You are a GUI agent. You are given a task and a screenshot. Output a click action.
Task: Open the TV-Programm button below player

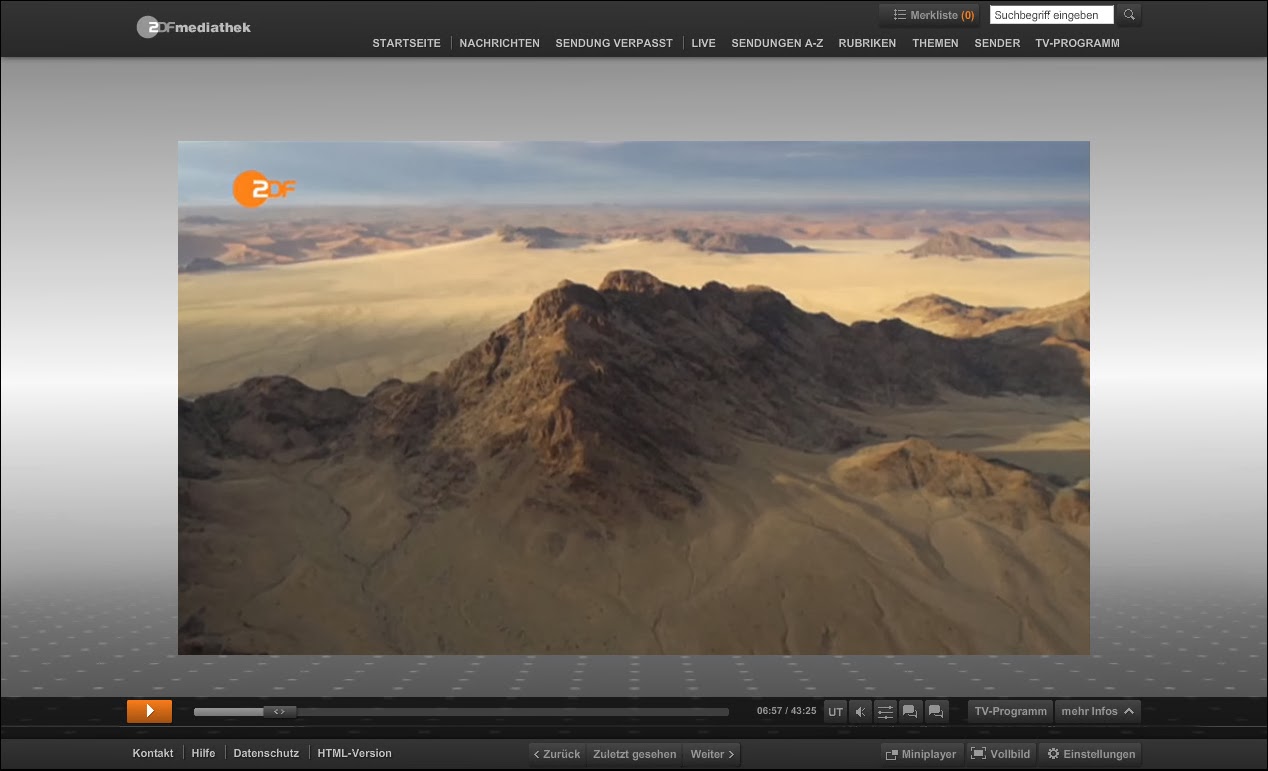pos(1010,711)
